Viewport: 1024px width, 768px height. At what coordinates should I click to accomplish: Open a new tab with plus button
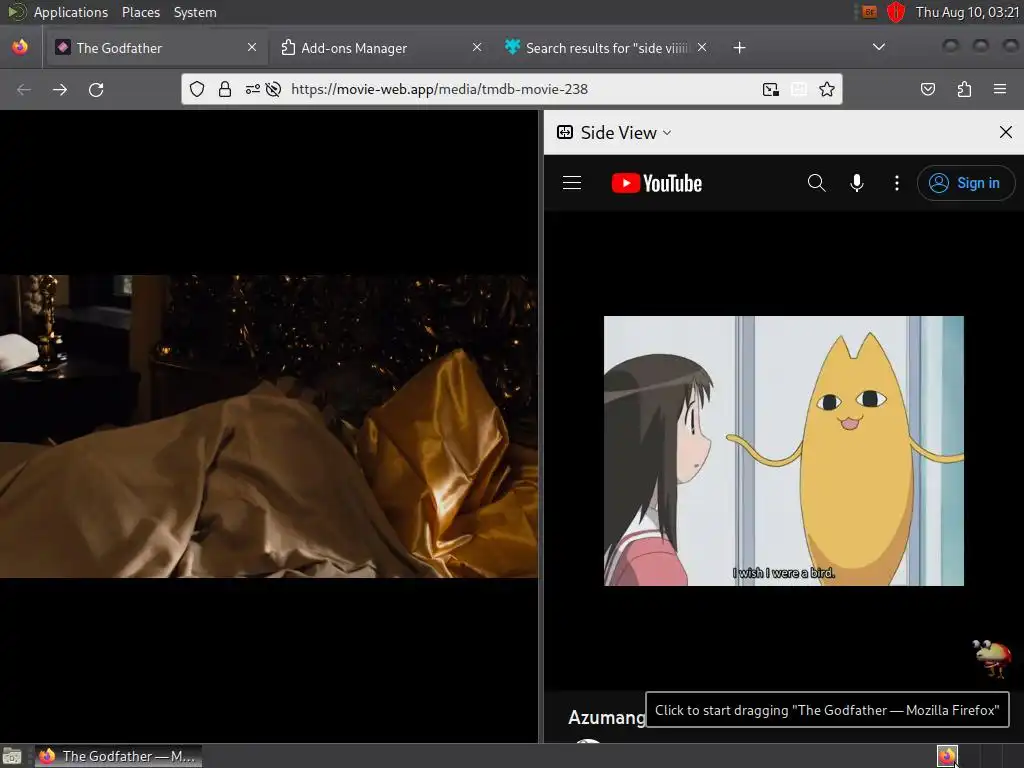pyautogui.click(x=739, y=48)
